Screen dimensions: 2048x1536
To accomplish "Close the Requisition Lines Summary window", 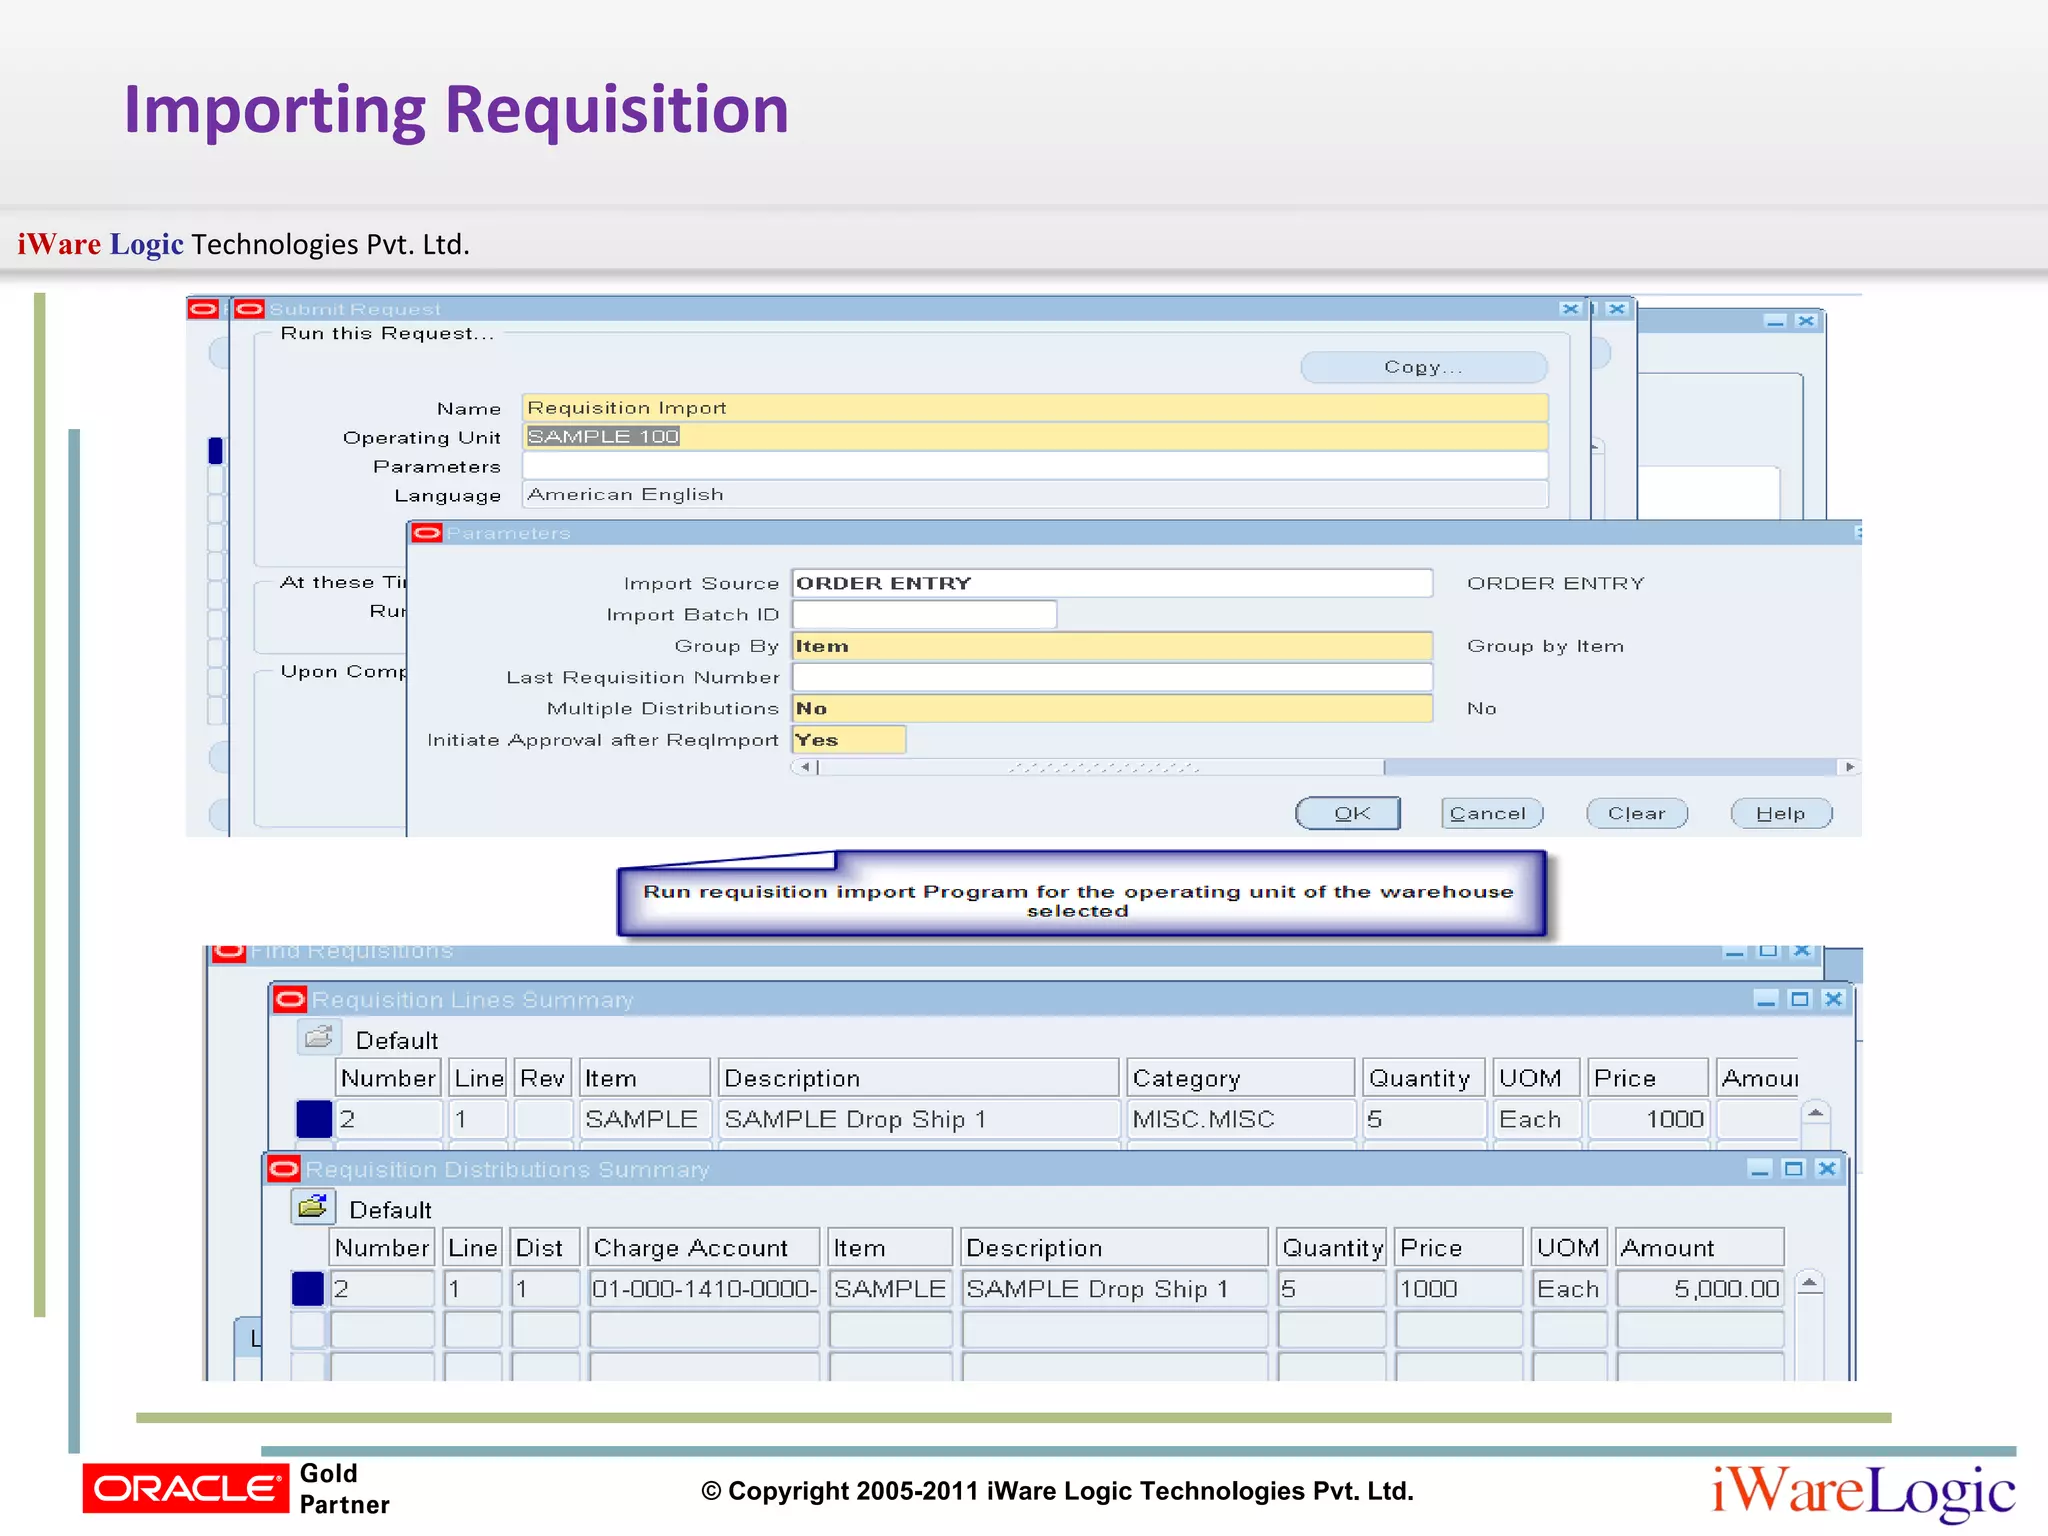I will click(1833, 999).
